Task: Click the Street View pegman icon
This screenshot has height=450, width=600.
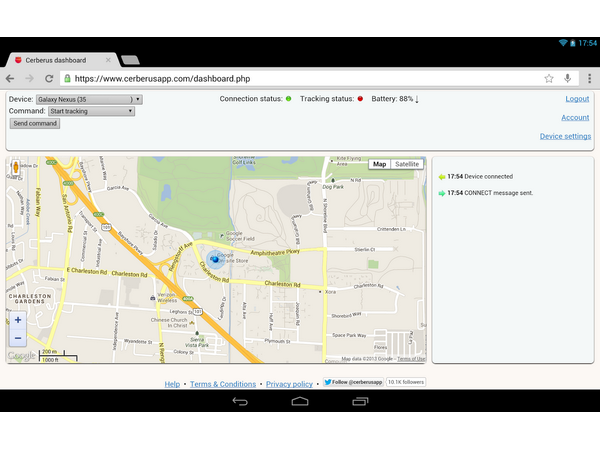Action: click(x=16, y=170)
